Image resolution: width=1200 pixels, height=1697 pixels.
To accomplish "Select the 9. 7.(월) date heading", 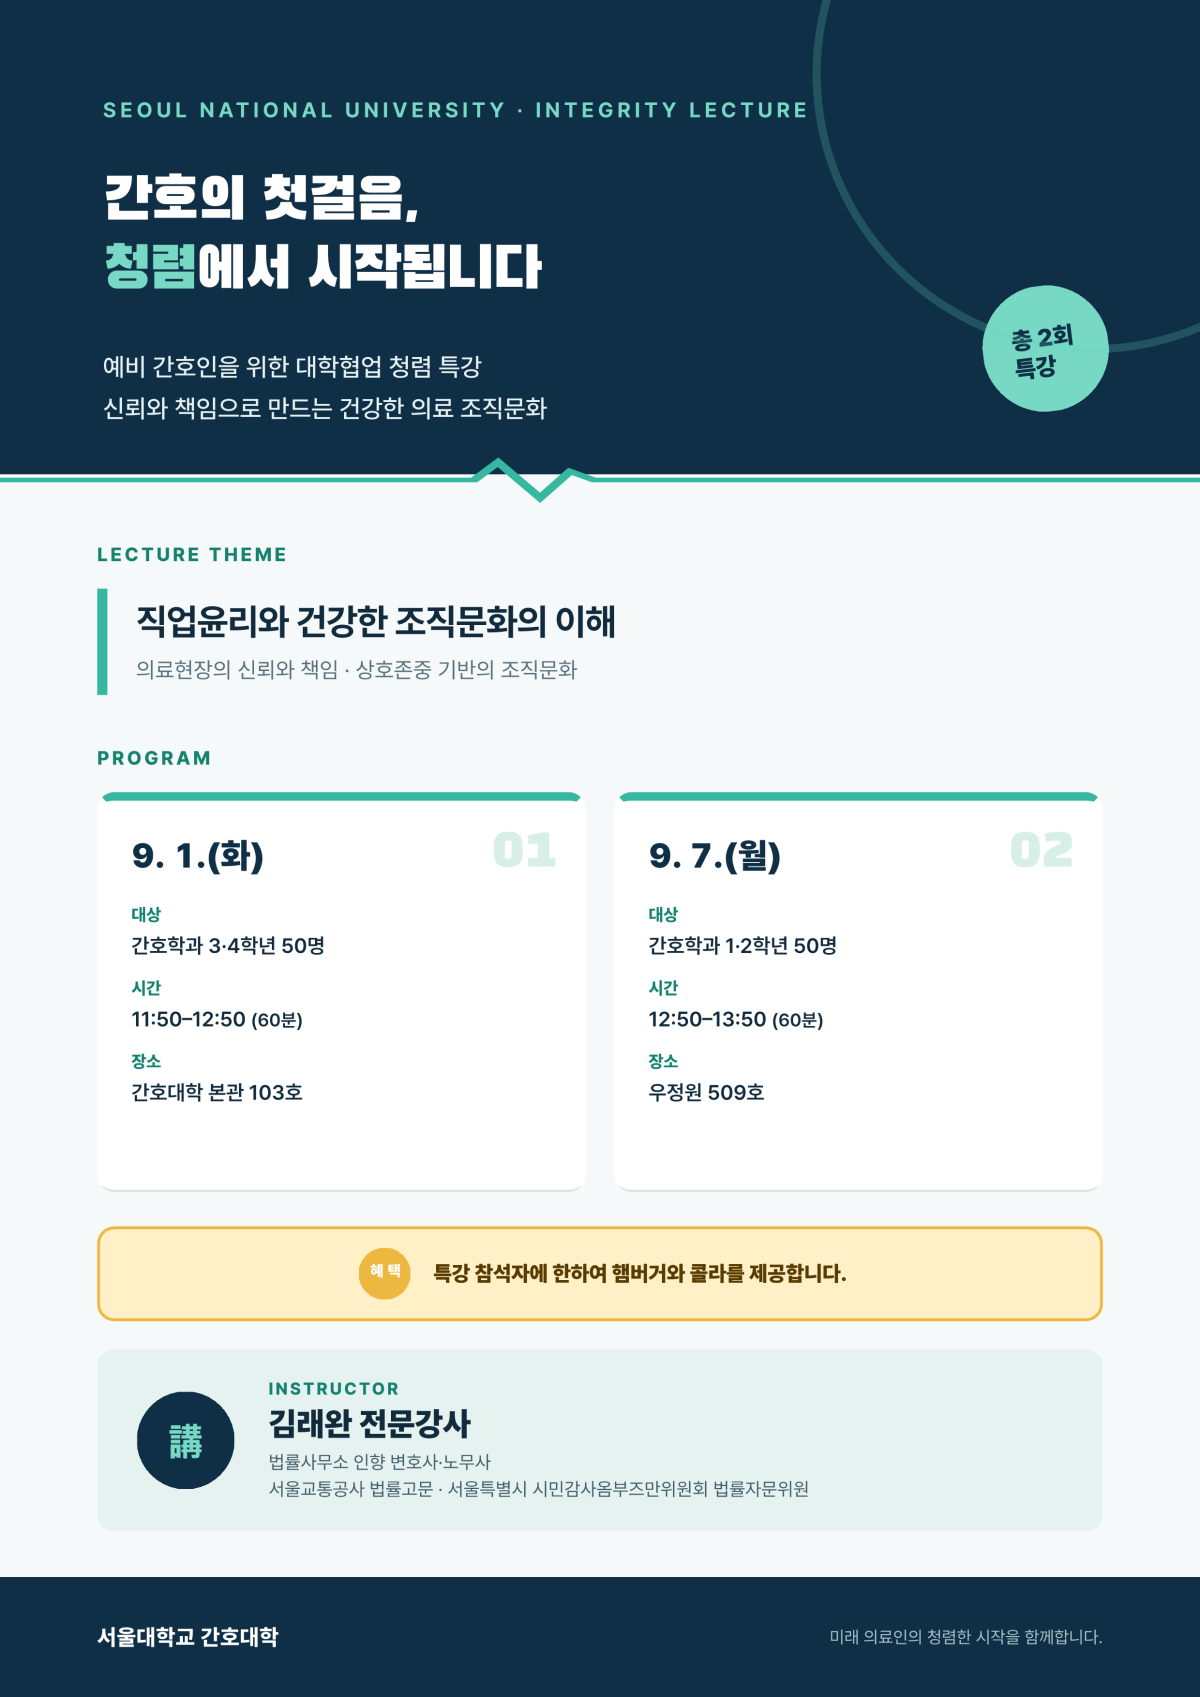I will (715, 856).
